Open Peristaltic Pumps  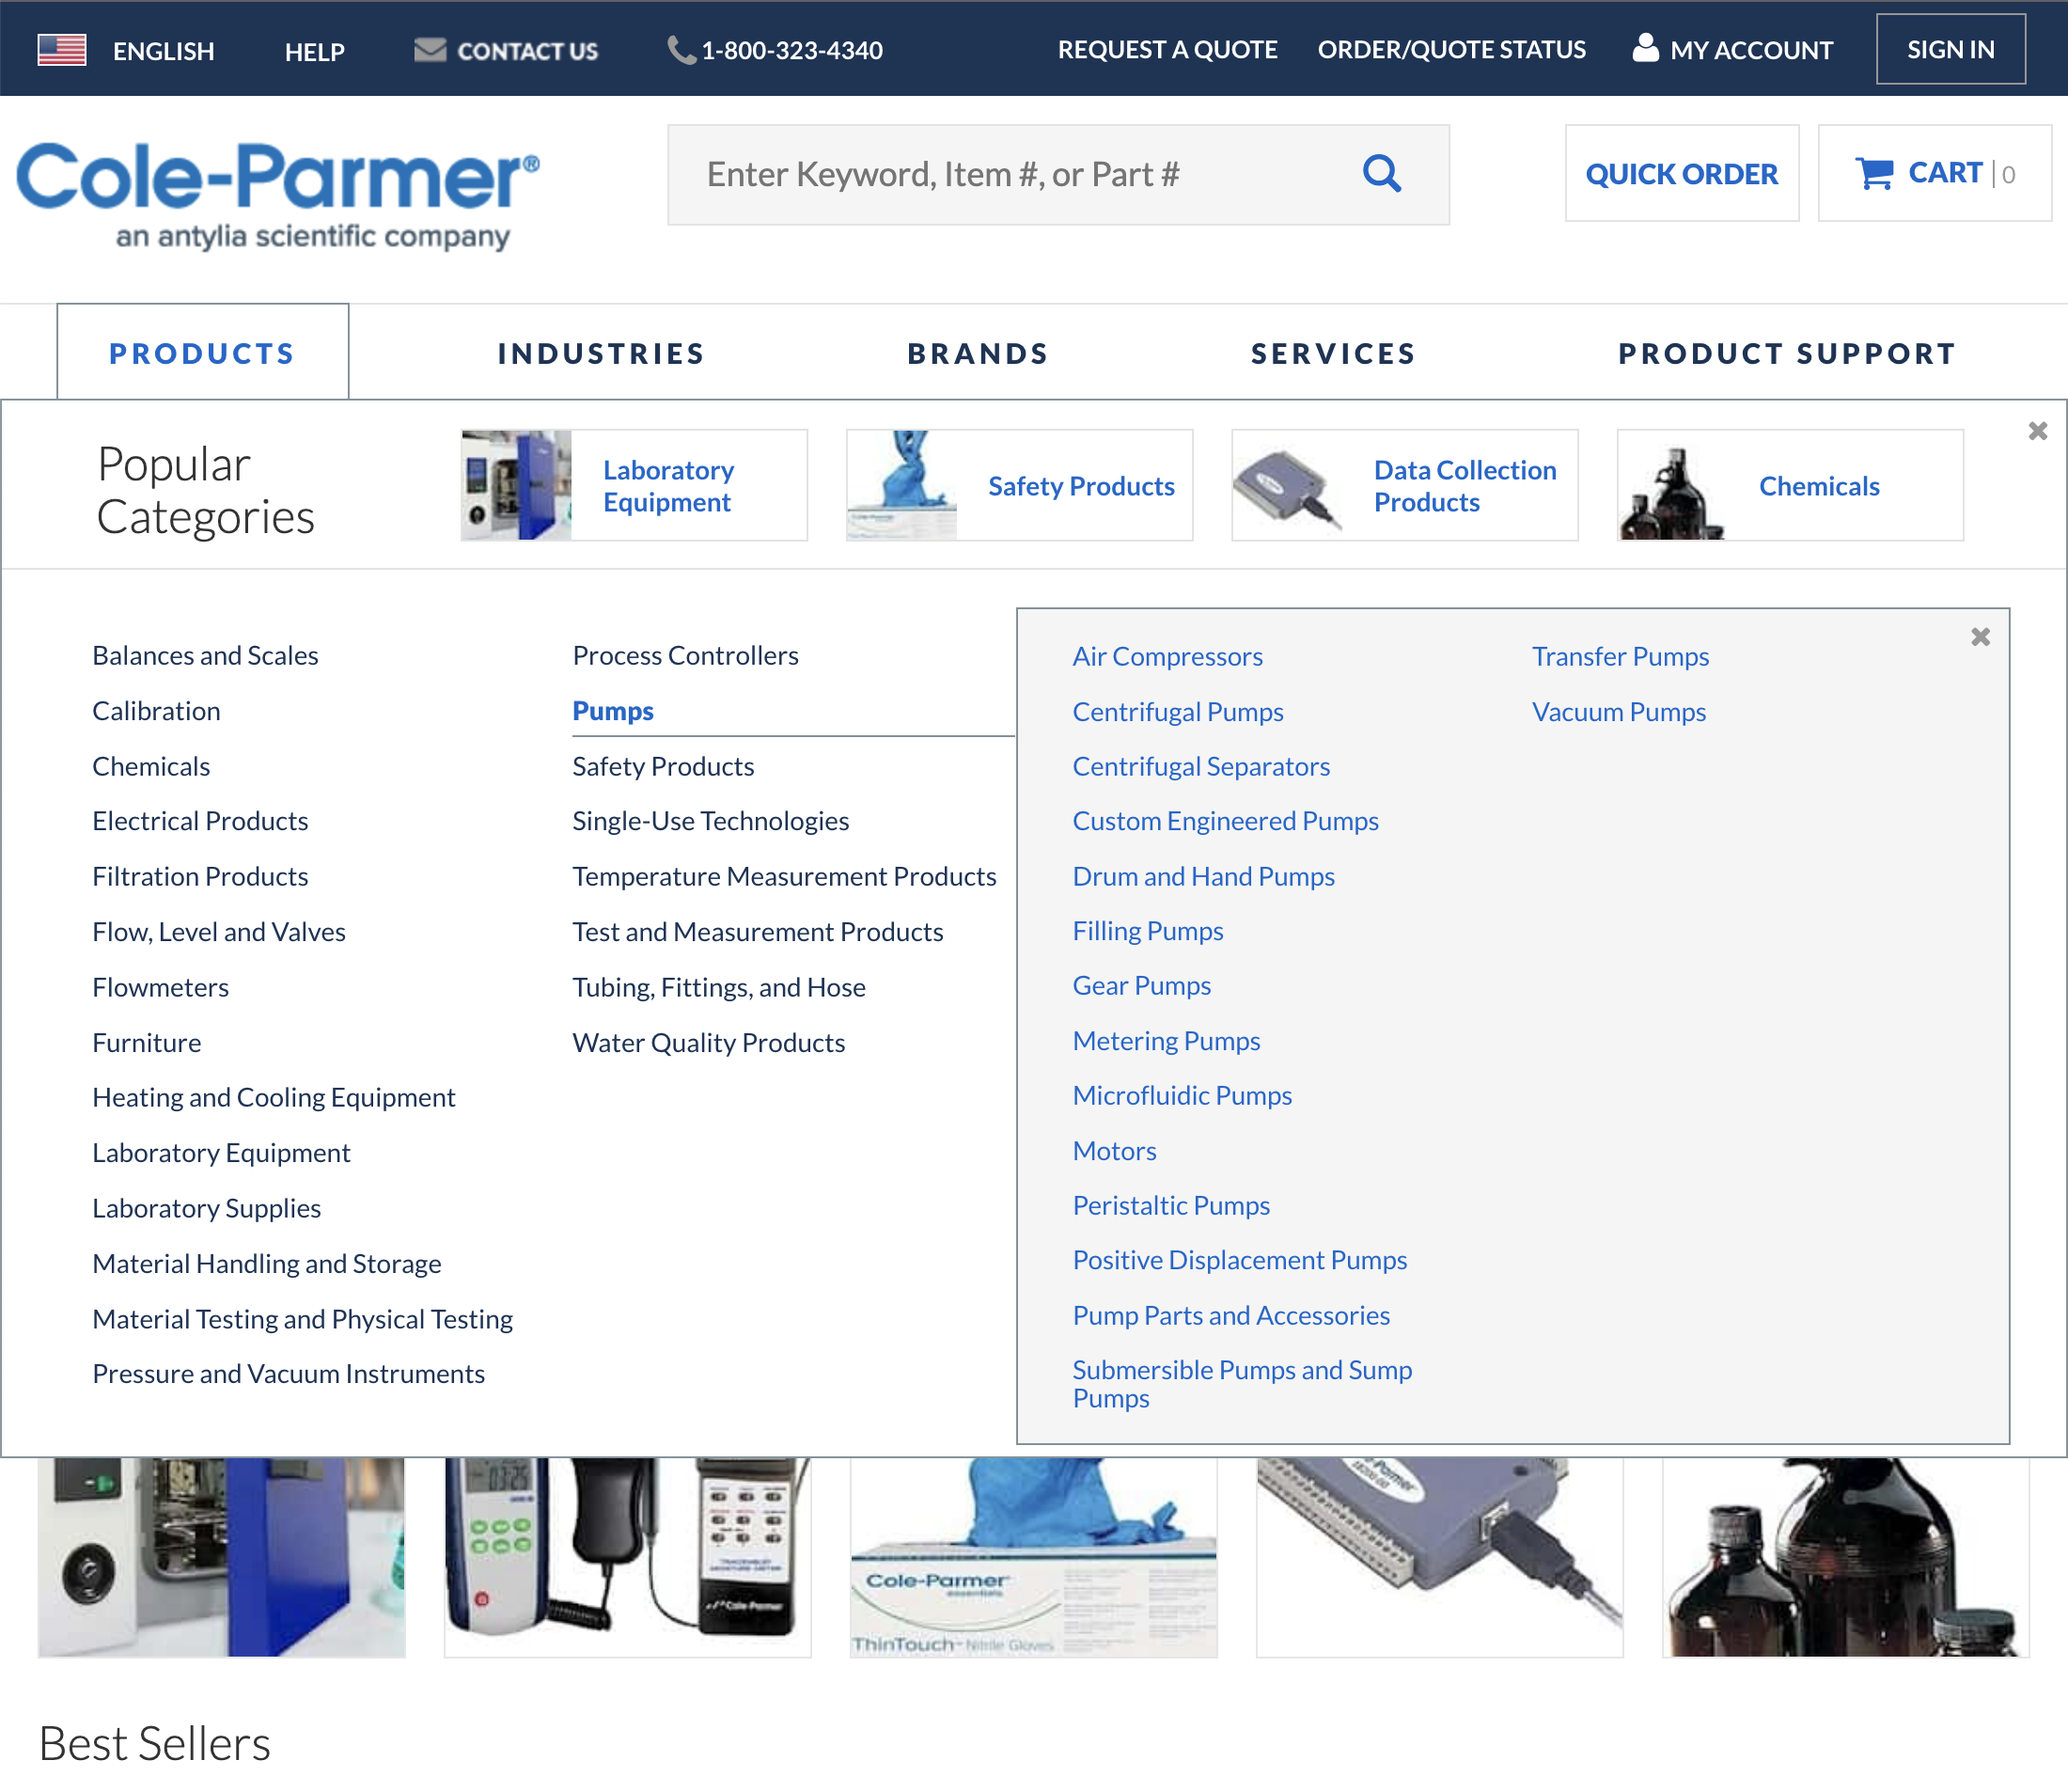[x=1171, y=1205]
